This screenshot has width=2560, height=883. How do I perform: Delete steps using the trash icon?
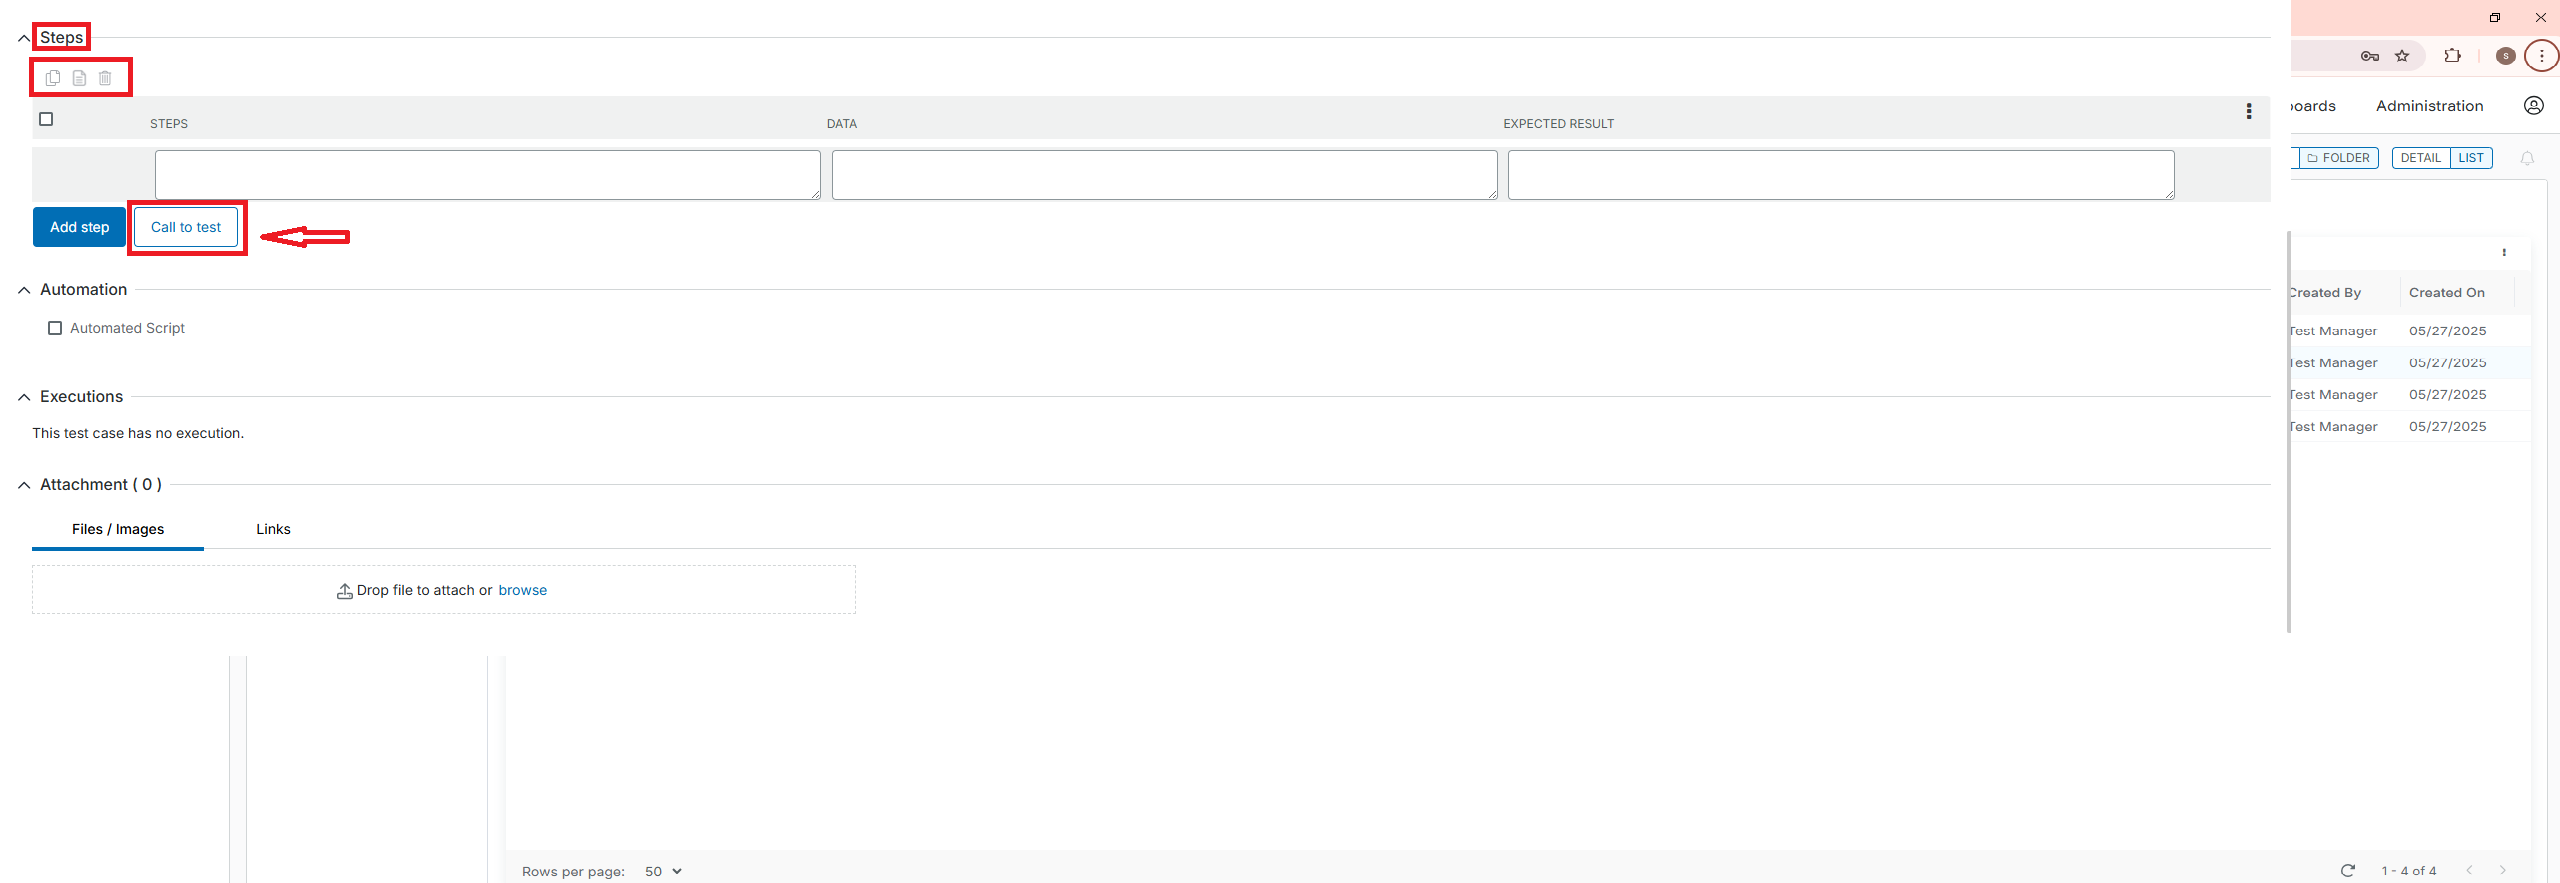104,77
